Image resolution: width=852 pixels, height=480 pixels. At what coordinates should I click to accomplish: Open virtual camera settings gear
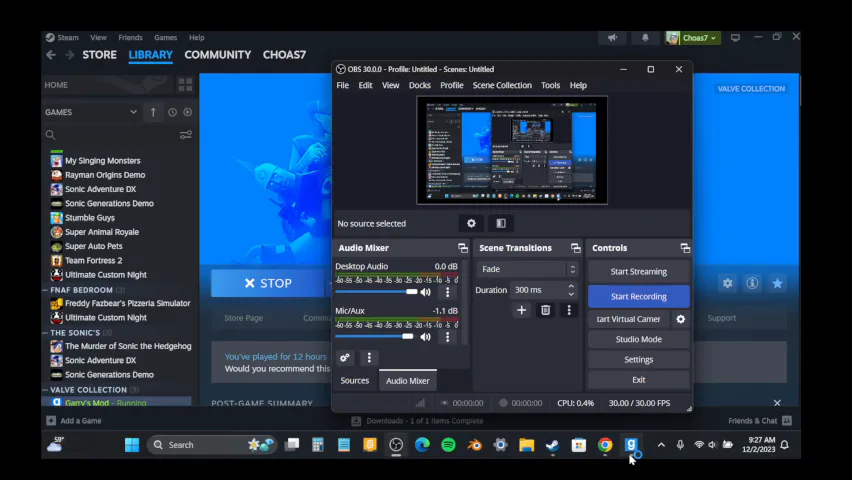point(680,319)
